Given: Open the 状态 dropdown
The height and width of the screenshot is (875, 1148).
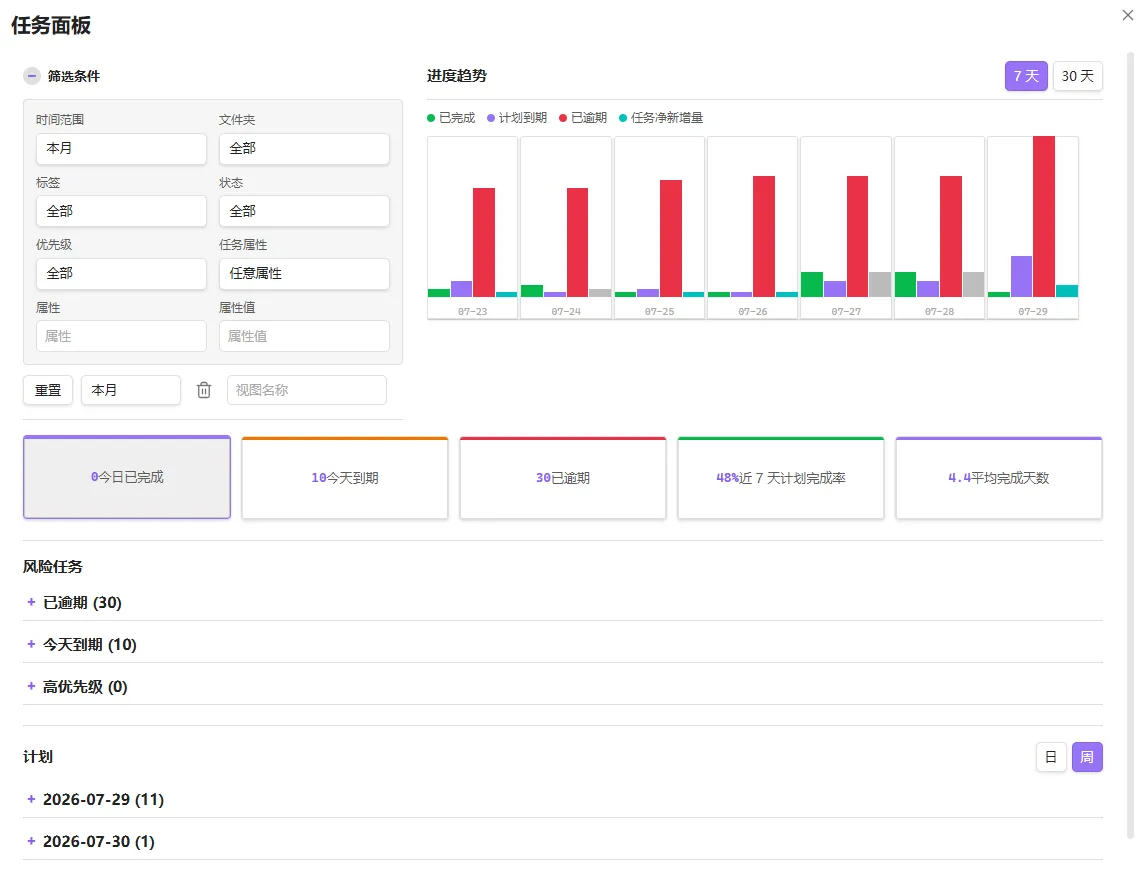Looking at the screenshot, I should click(304, 212).
